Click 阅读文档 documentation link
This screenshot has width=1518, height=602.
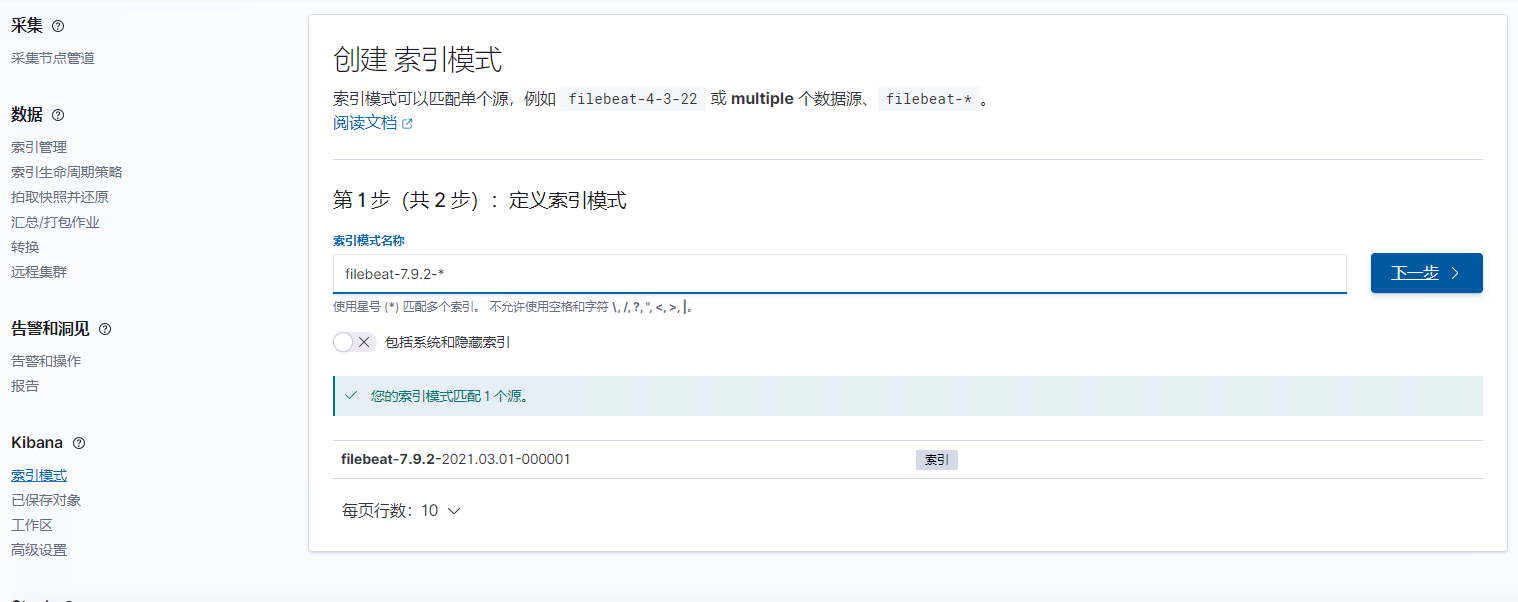[365, 123]
